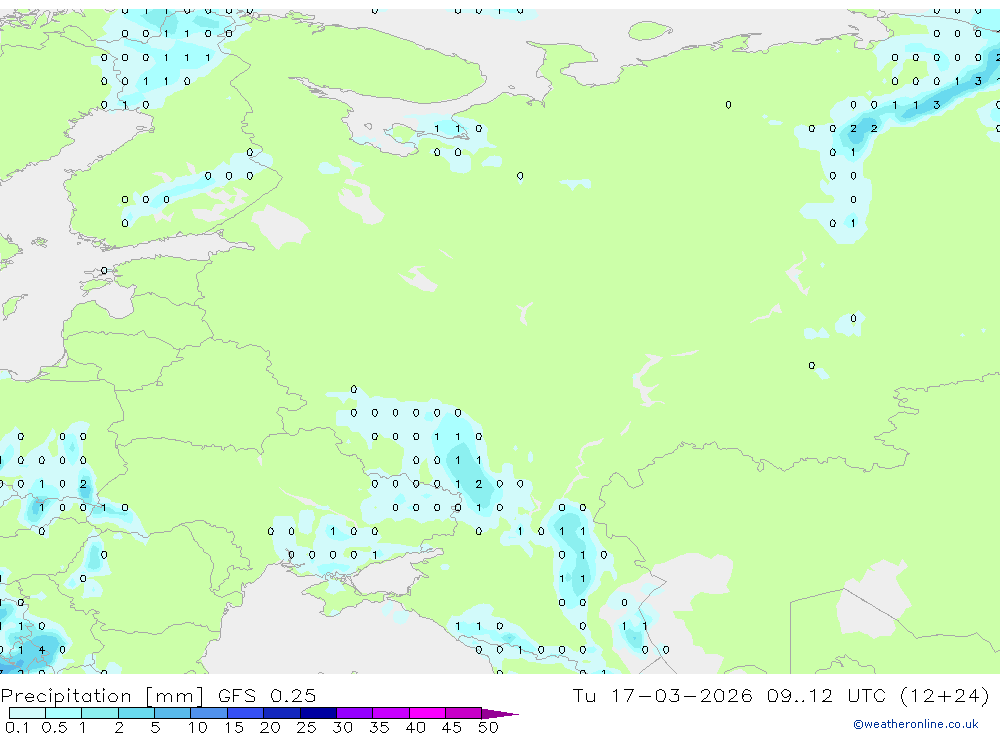Click the legend label '10'

pyautogui.click(x=198, y=727)
